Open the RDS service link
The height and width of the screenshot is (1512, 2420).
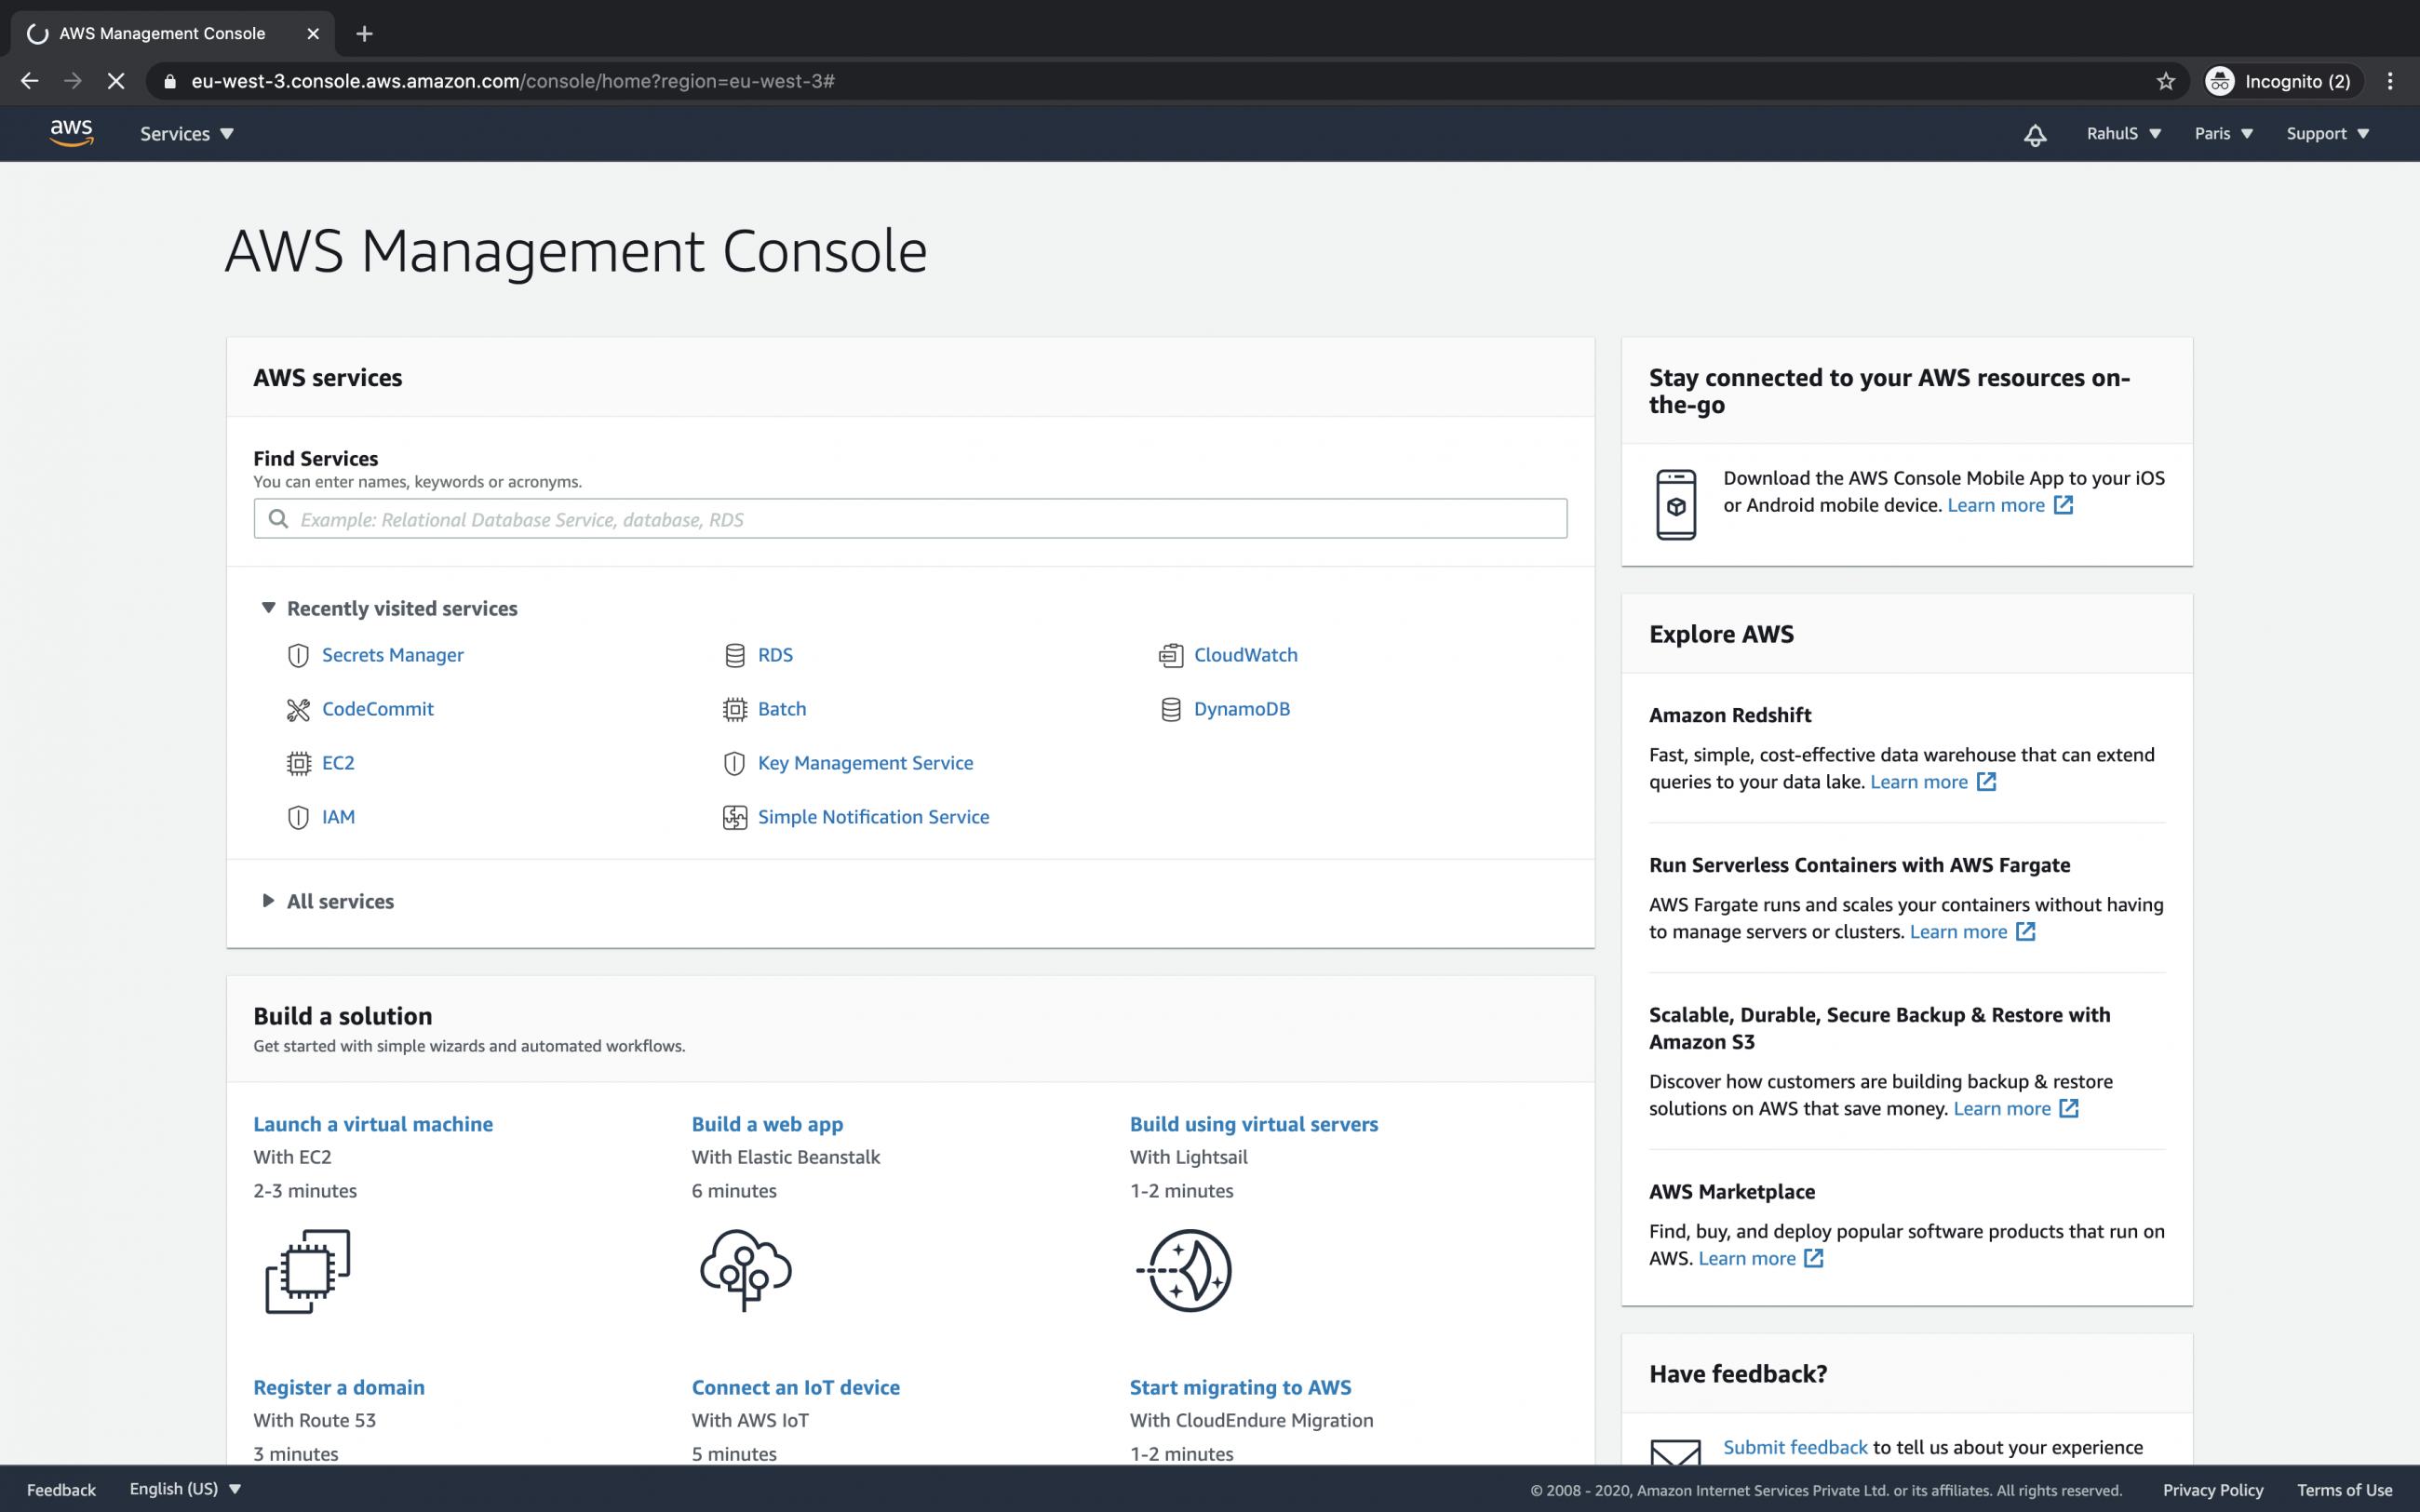775,655
